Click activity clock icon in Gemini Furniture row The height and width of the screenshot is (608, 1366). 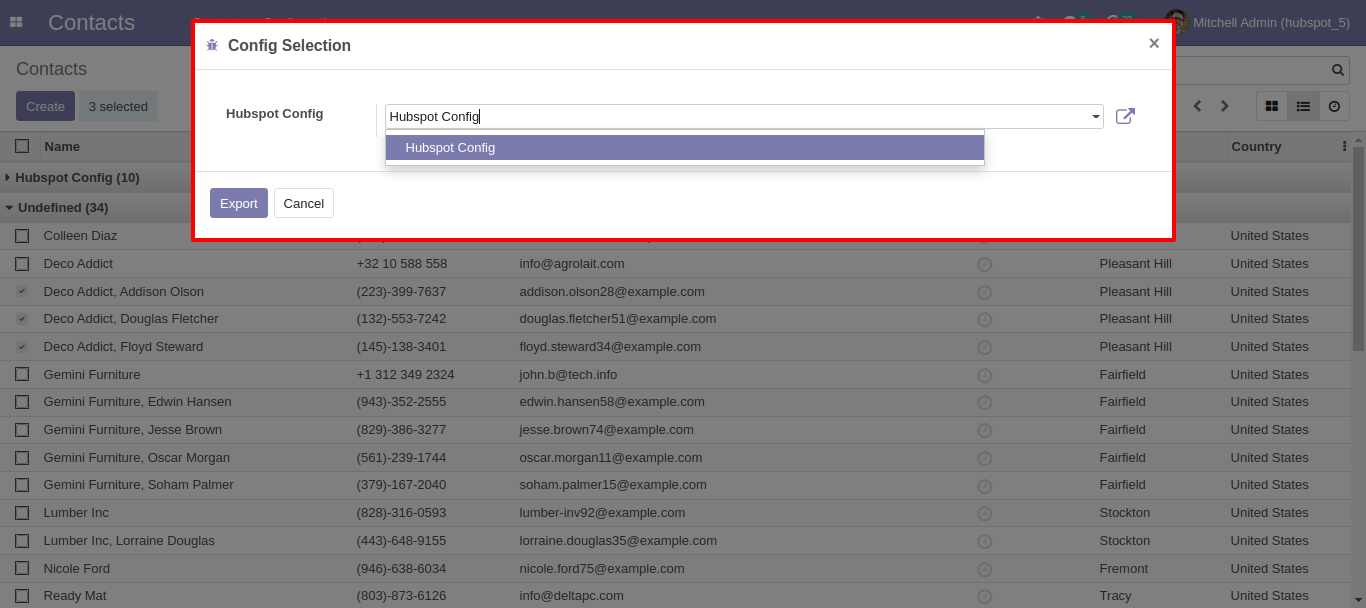pos(984,375)
